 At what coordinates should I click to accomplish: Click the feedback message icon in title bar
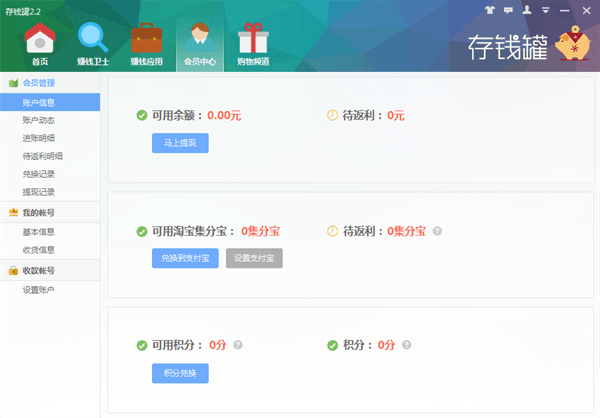(x=508, y=9)
